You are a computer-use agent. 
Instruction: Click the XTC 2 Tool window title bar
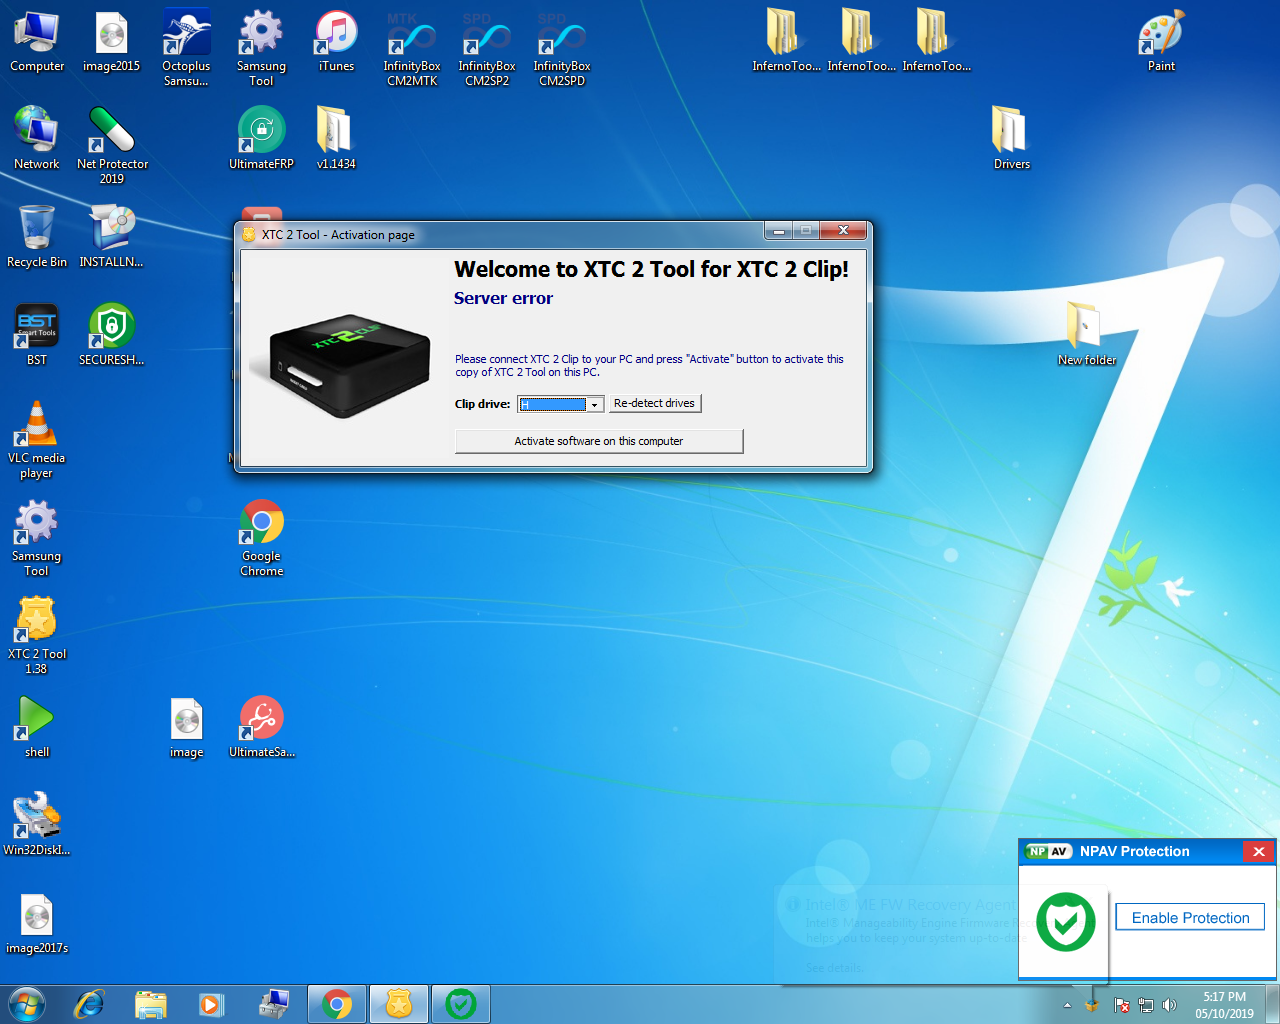click(500, 234)
